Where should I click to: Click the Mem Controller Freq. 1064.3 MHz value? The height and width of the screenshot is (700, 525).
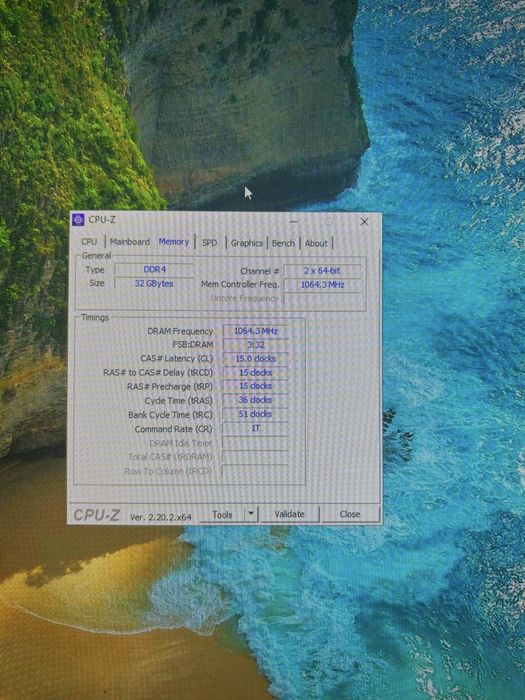pyautogui.click(x=322, y=285)
